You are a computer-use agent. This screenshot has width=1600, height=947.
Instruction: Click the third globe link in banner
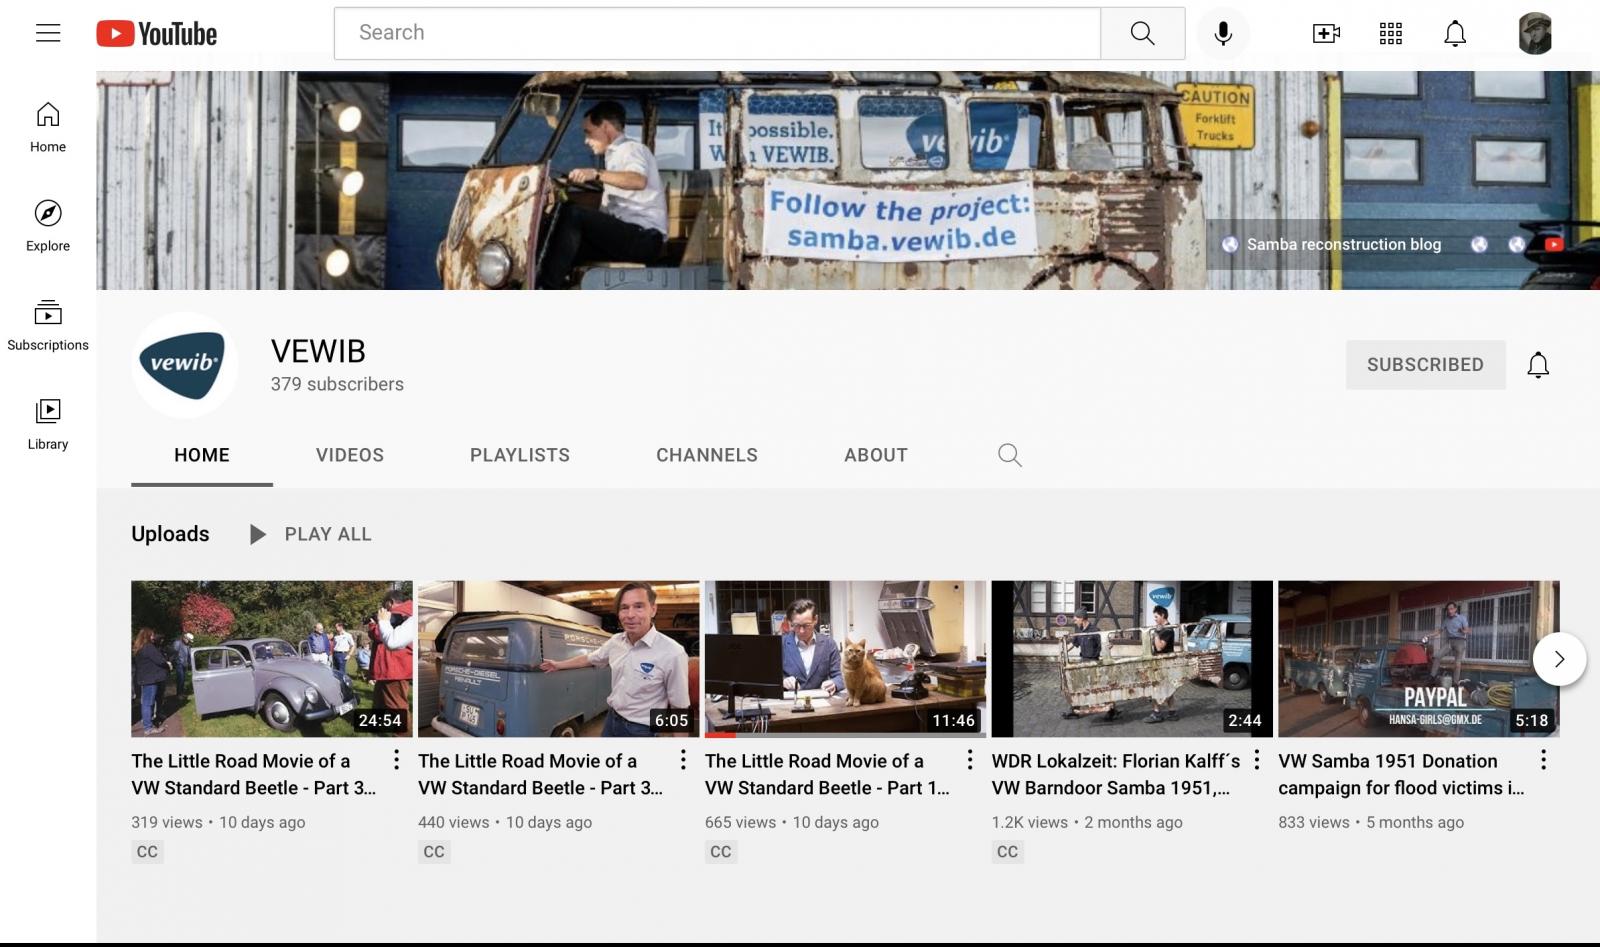[x=1517, y=244]
